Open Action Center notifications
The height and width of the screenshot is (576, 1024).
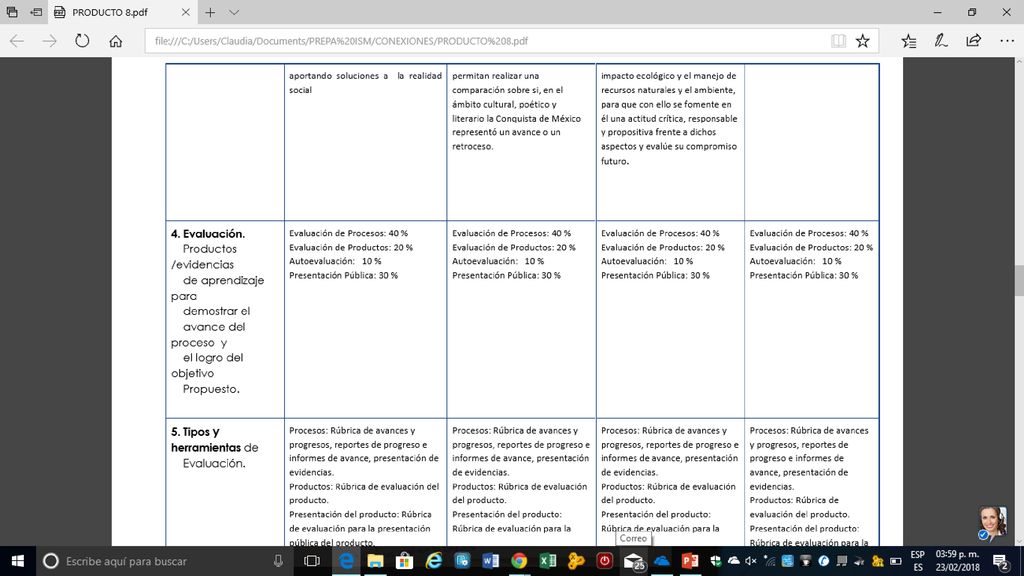click(1000, 561)
